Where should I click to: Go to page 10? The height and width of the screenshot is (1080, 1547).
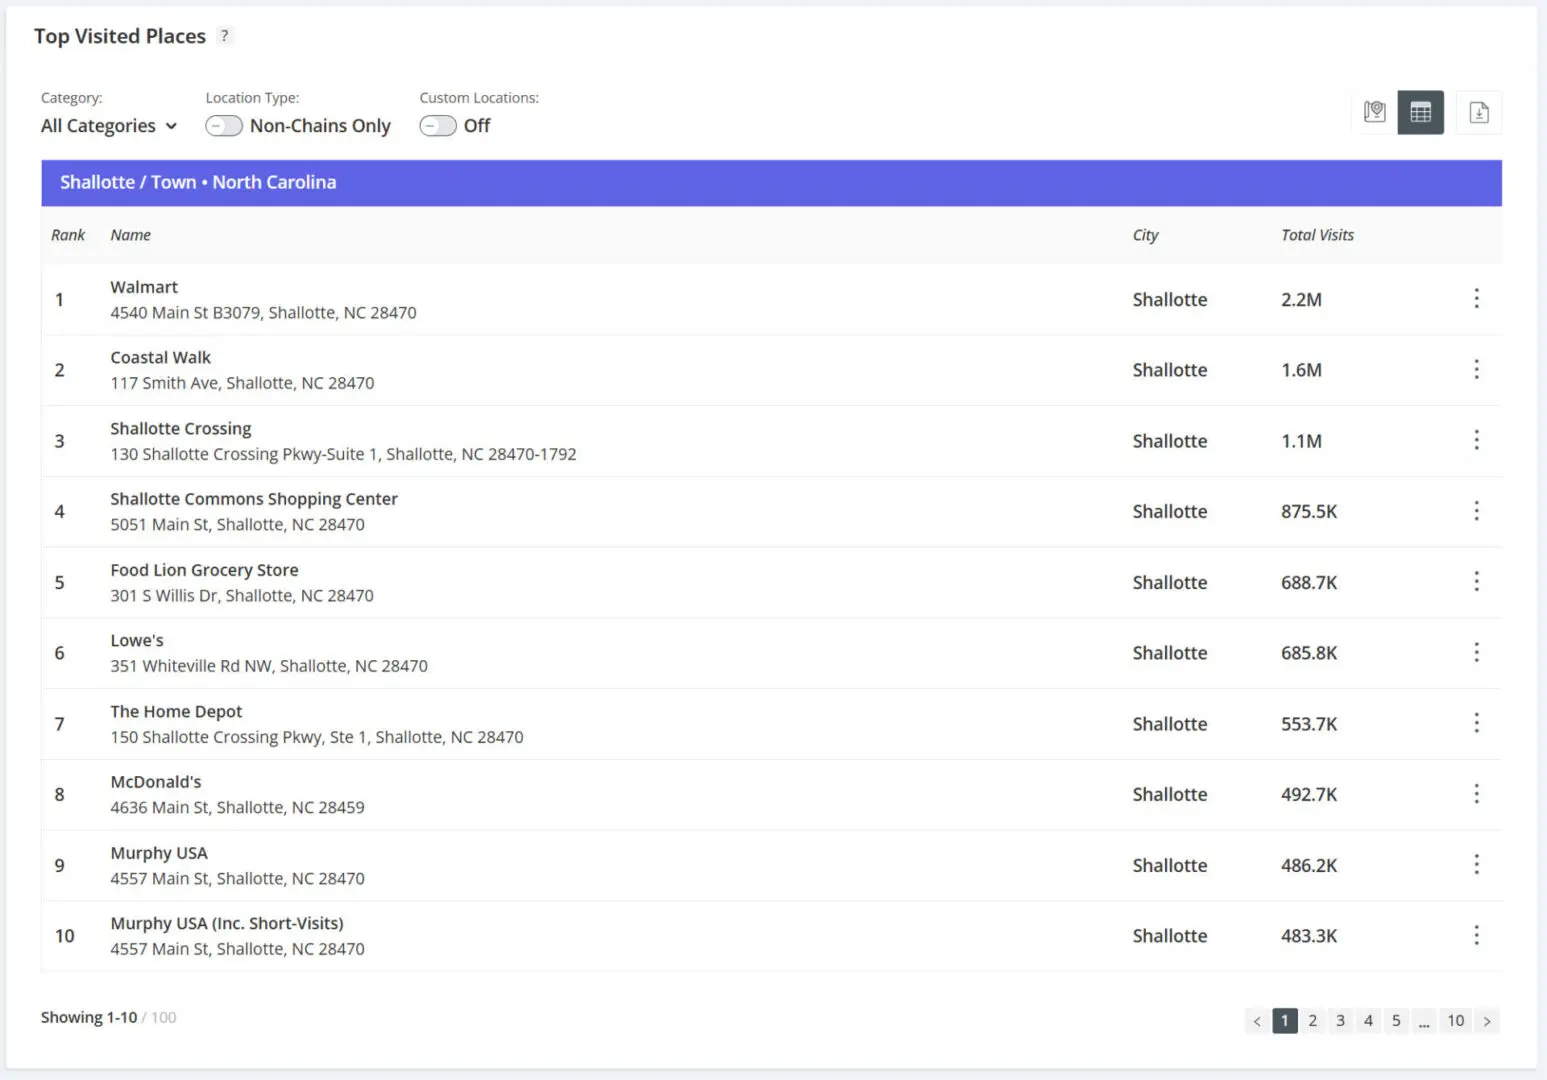pos(1456,1021)
